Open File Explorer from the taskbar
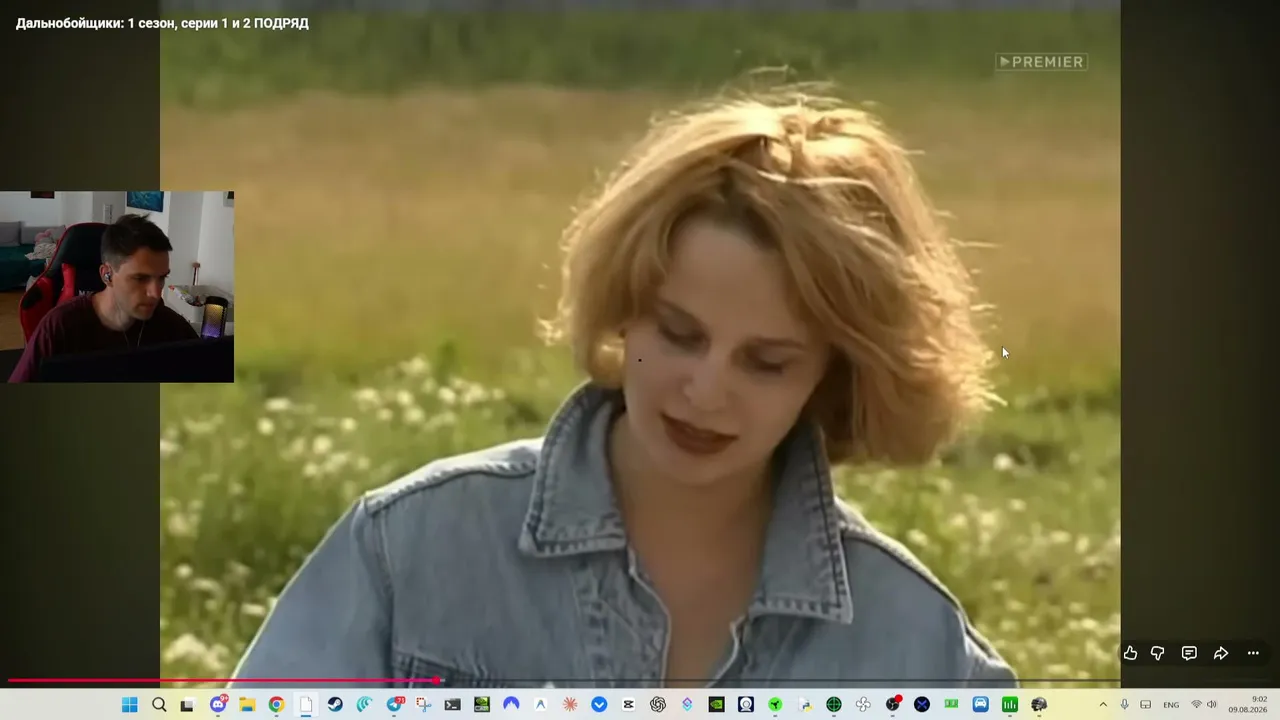 coord(247,705)
